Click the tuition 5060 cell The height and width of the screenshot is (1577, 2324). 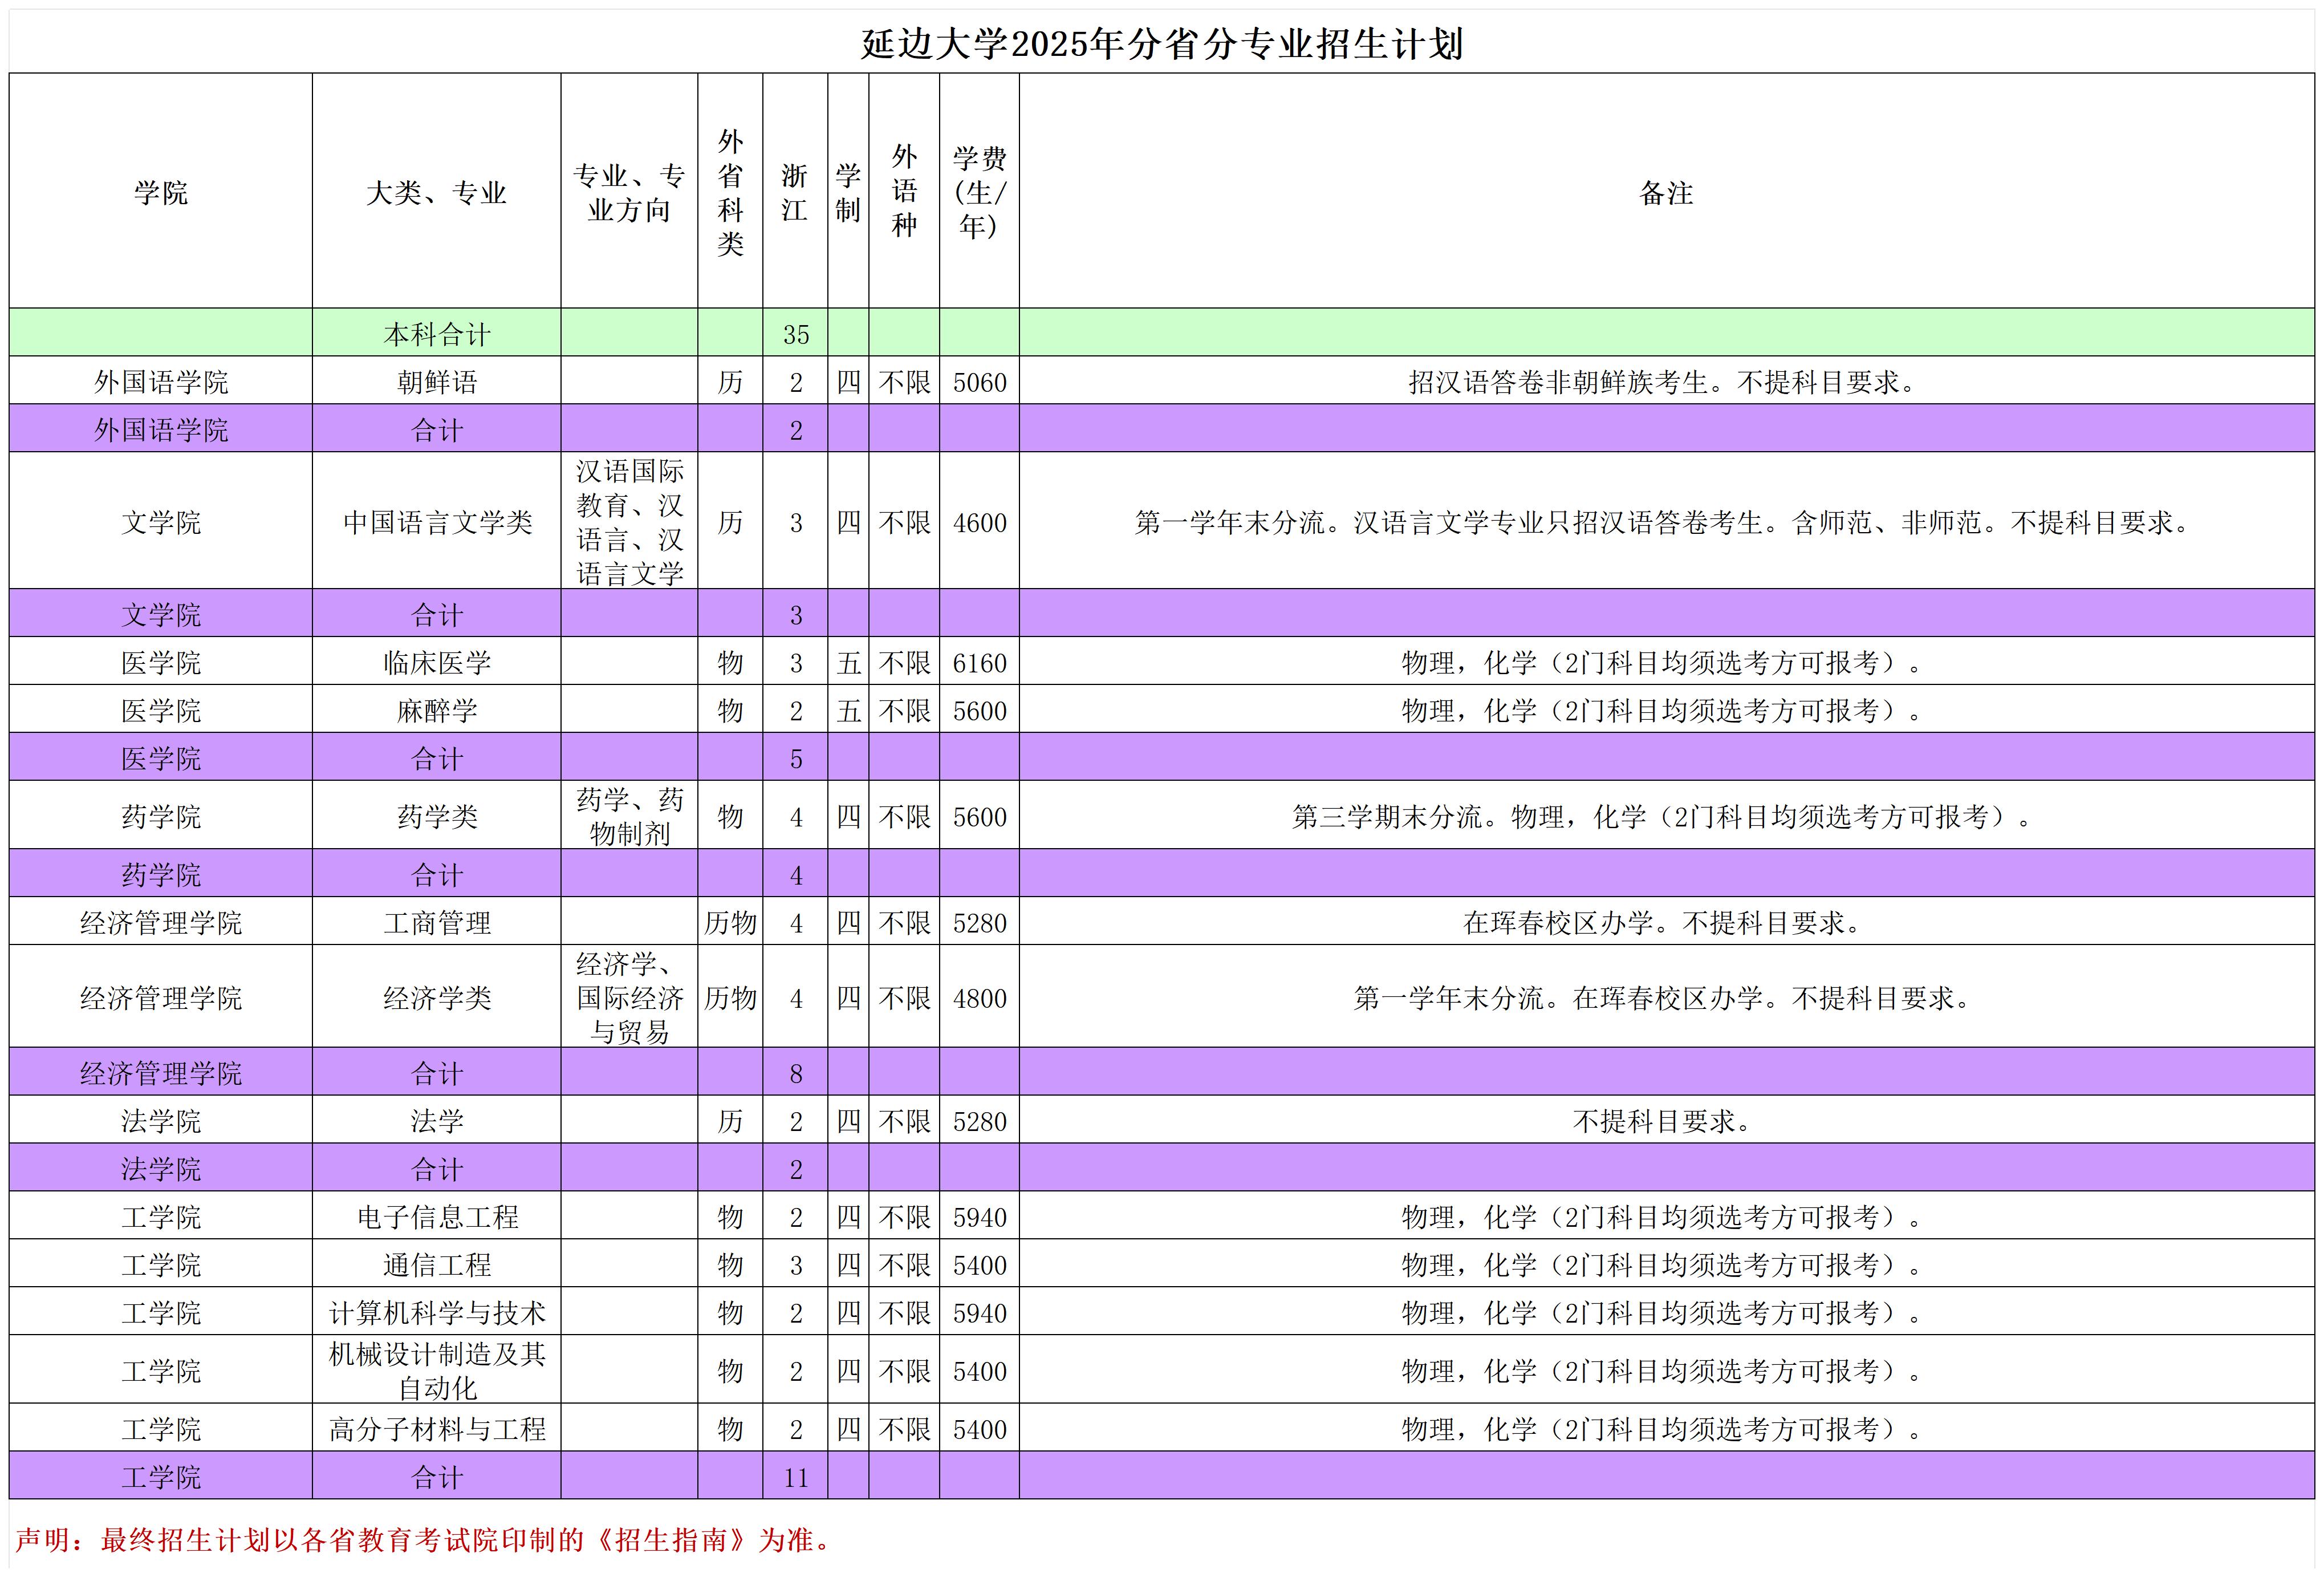(979, 381)
